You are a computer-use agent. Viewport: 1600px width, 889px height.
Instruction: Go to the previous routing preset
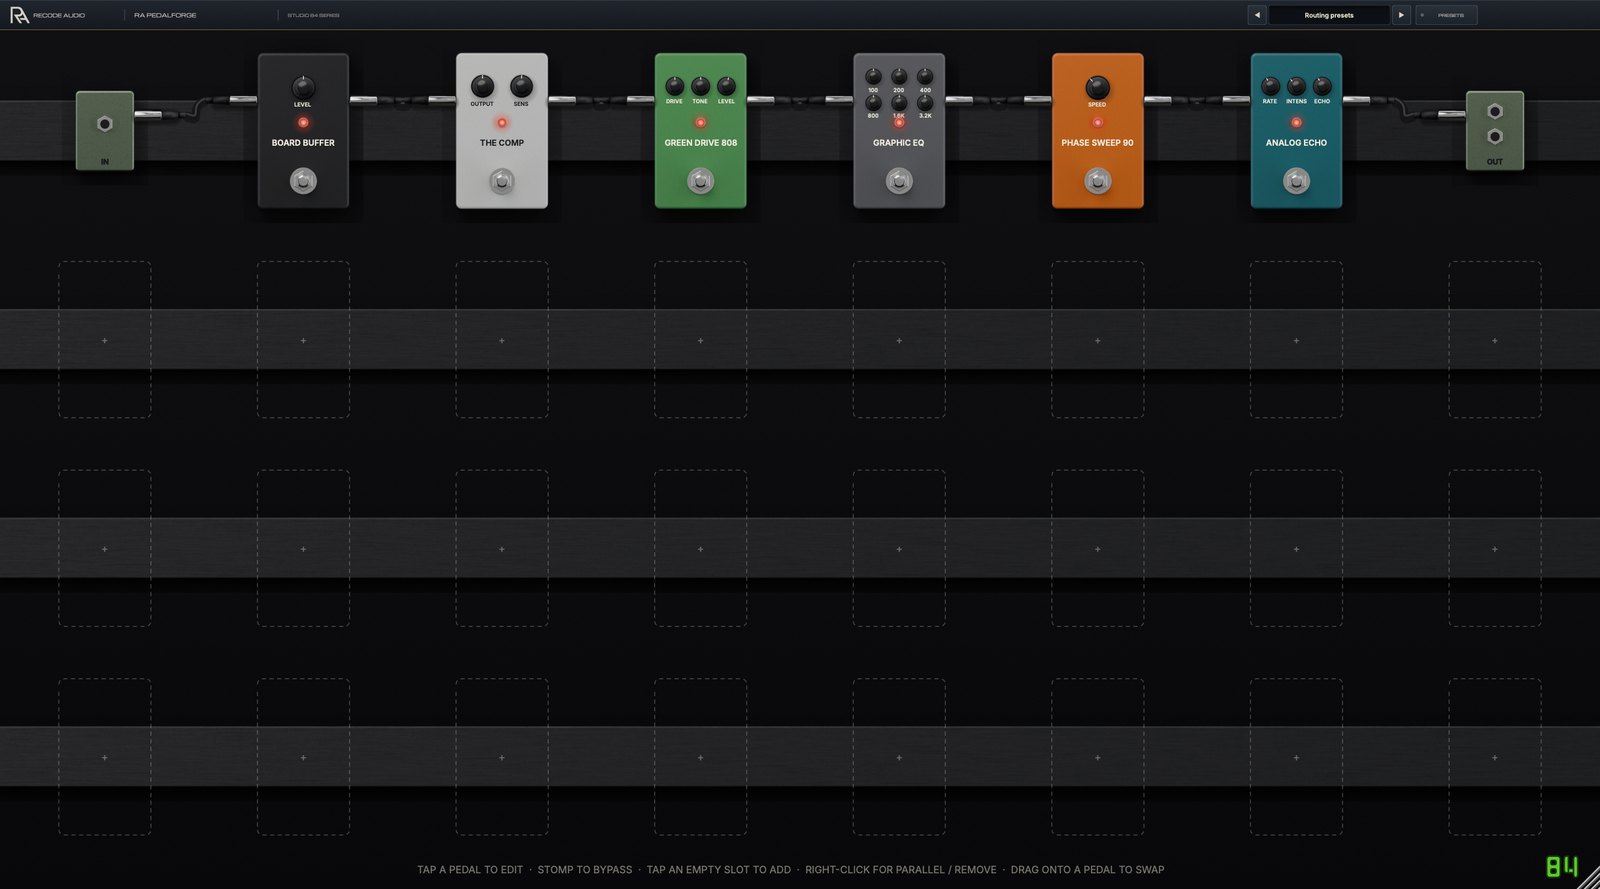pos(1257,15)
